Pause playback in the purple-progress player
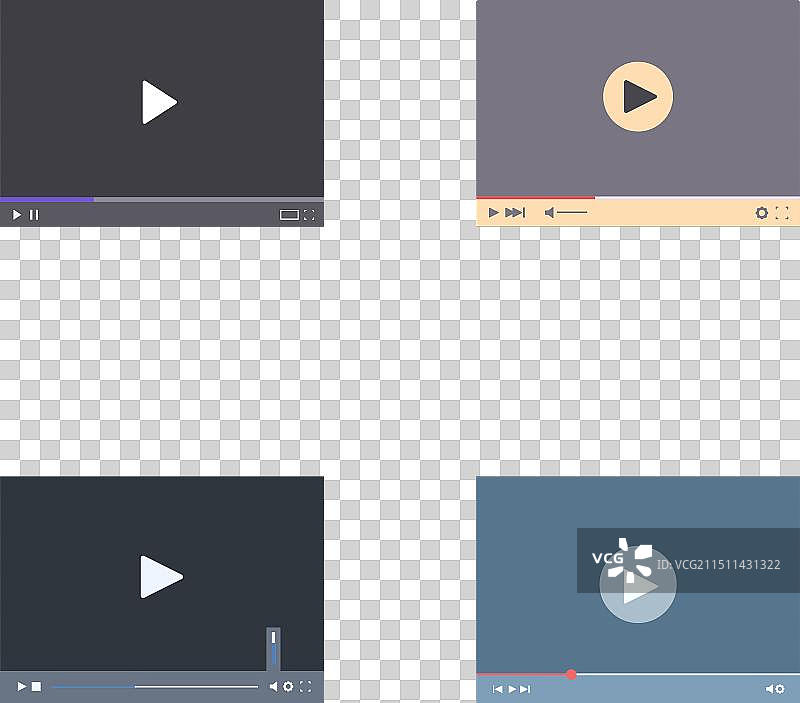The height and width of the screenshot is (703, 800). pyautogui.click(x=34, y=215)
